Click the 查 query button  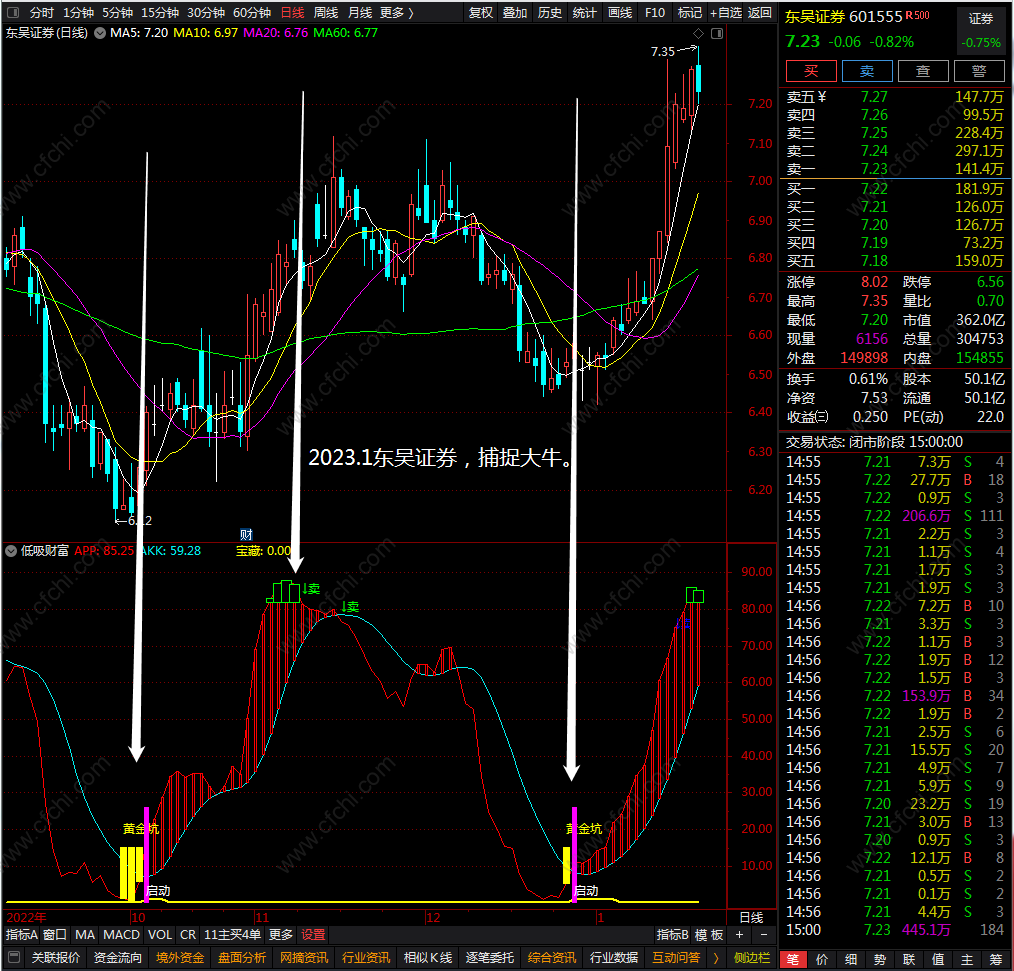(923, 70)
